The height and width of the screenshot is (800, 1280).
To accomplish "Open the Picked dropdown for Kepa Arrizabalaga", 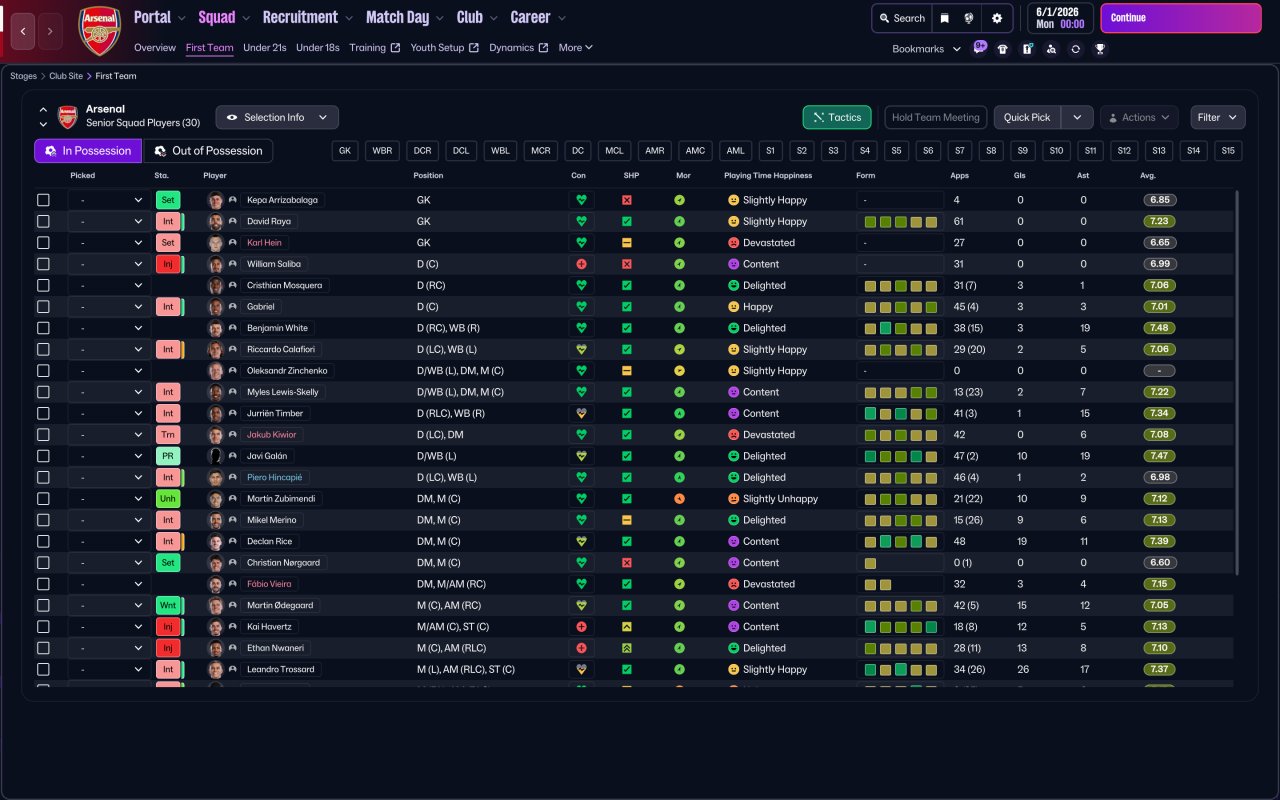I will click(110, 200).
